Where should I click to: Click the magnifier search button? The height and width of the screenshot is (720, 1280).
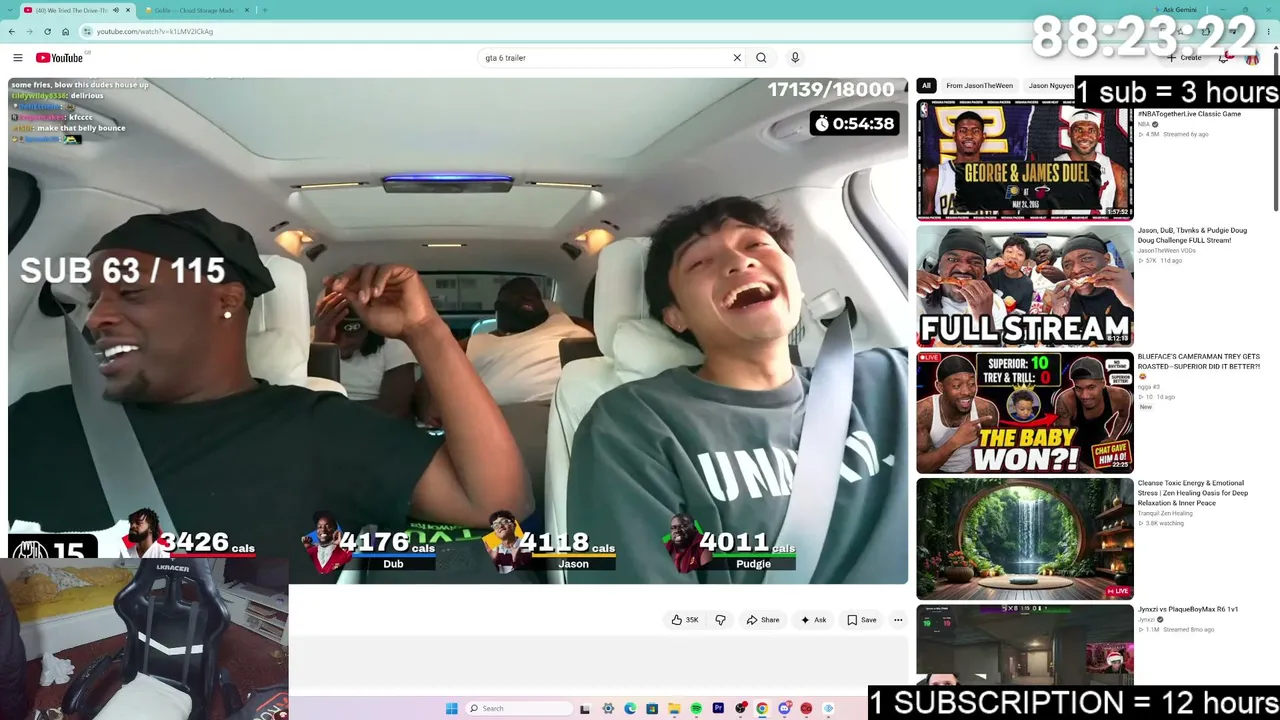pos(761,58)
